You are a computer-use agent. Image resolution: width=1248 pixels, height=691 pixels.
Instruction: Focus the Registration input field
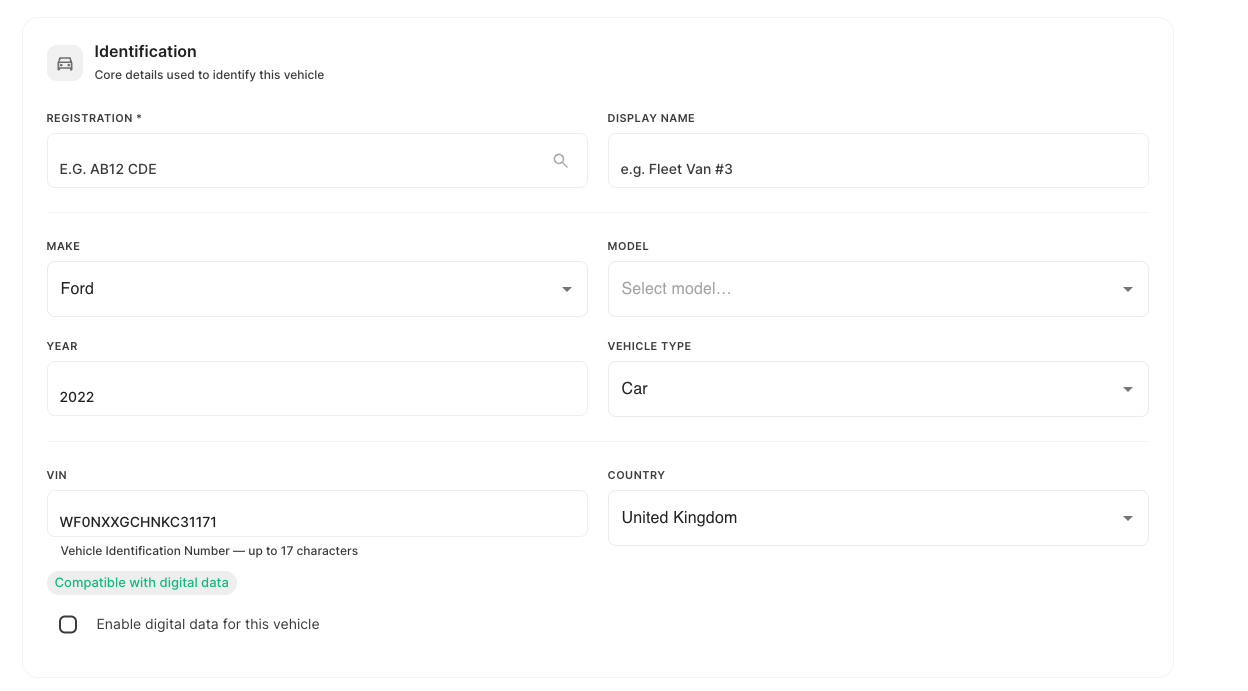[317, 161]
